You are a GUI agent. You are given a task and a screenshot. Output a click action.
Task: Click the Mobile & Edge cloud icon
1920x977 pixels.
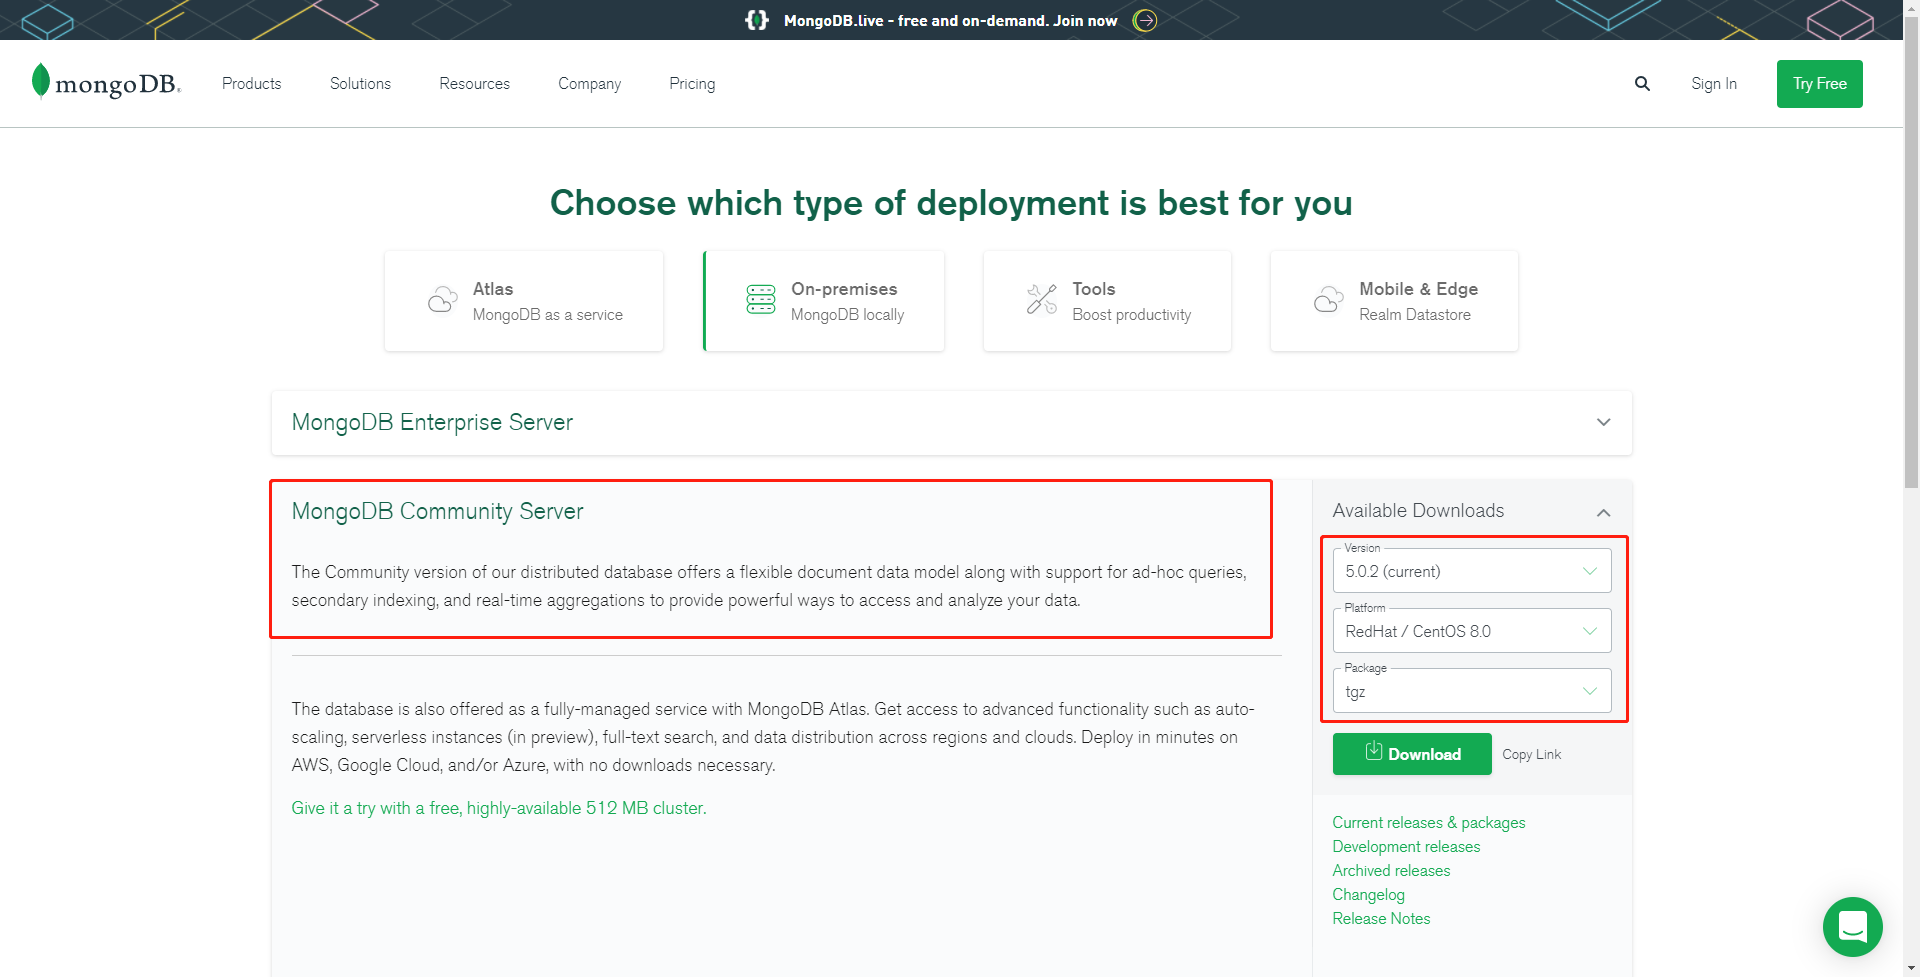click(x=1328, y=300)
